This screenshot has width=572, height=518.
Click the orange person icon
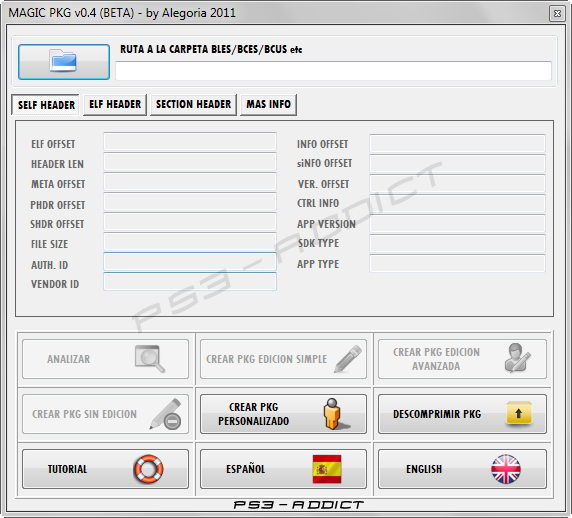(334, 414)
